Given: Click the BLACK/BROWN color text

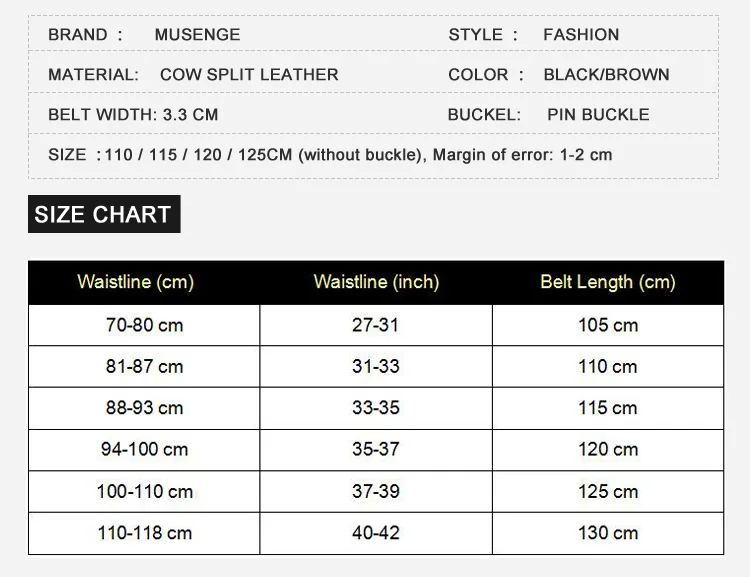Looking at the screenshot, I should 607,75.
